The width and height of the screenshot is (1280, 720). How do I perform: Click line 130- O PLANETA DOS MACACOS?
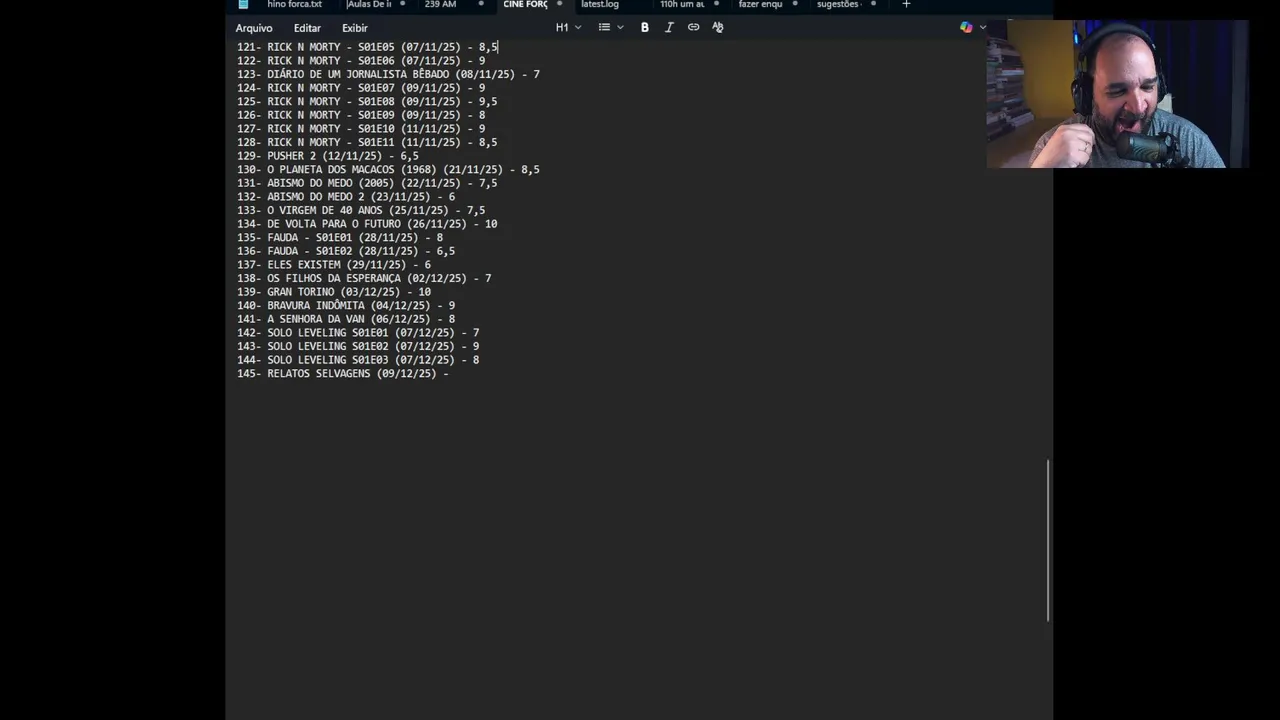click(x=388, y=170)
